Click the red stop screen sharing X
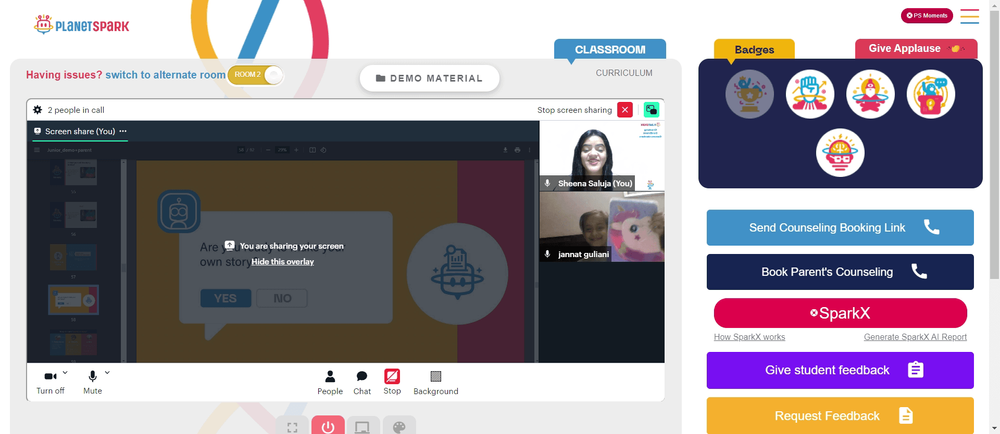The height and width of the screenshot is (434, 1000). pyautogui.click(x=625, y=110)
